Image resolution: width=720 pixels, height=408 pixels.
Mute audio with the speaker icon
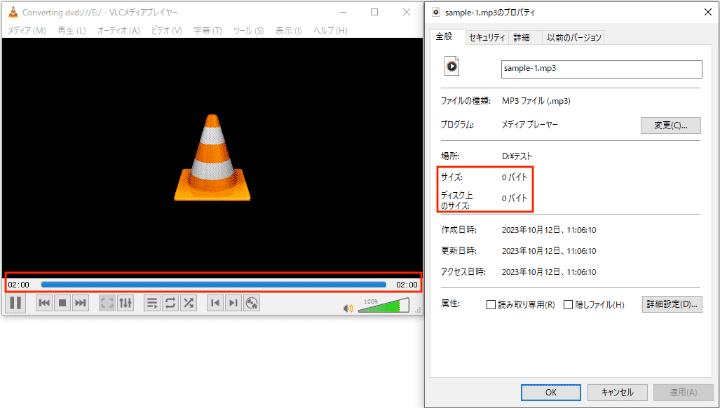349,308
